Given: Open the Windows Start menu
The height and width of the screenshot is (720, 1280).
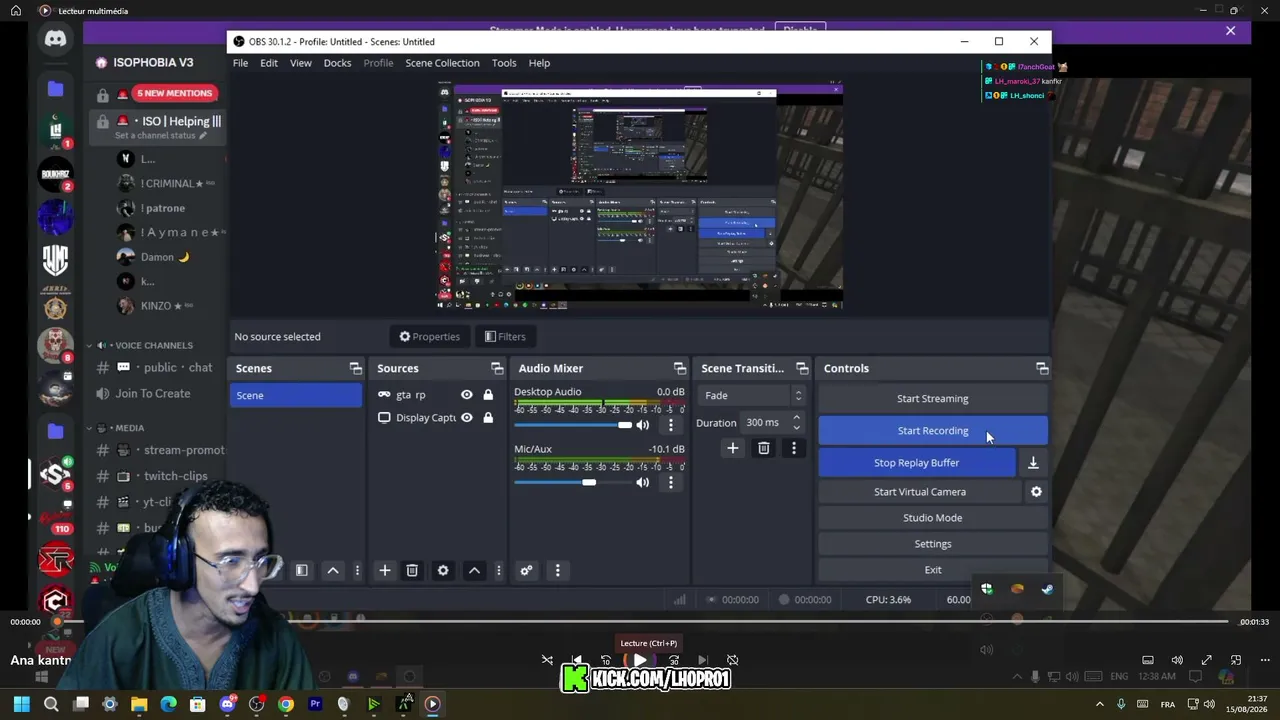Looking at the screenshot, I should [x=22, y=704].
